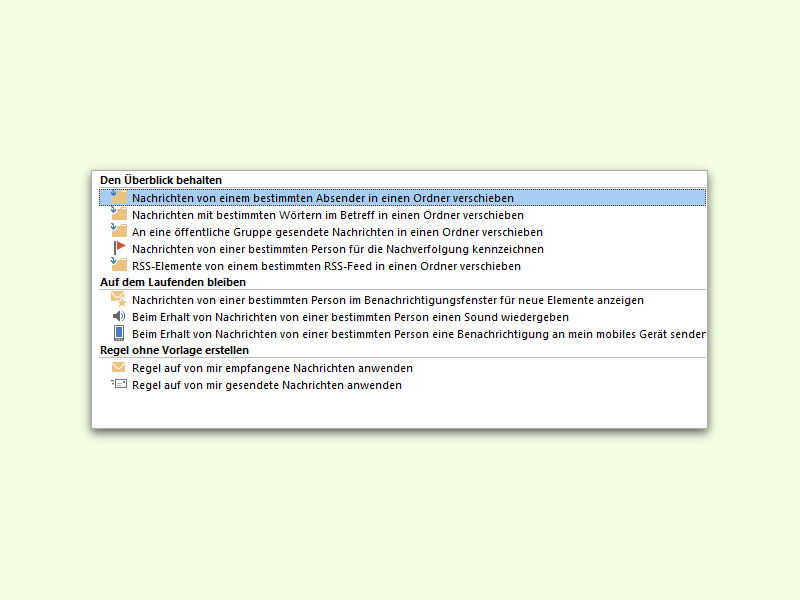This screenshot has width=800, height=600.
Task: Click folder icon beside RSS-Feed rule
Action: tap(119, 265)
